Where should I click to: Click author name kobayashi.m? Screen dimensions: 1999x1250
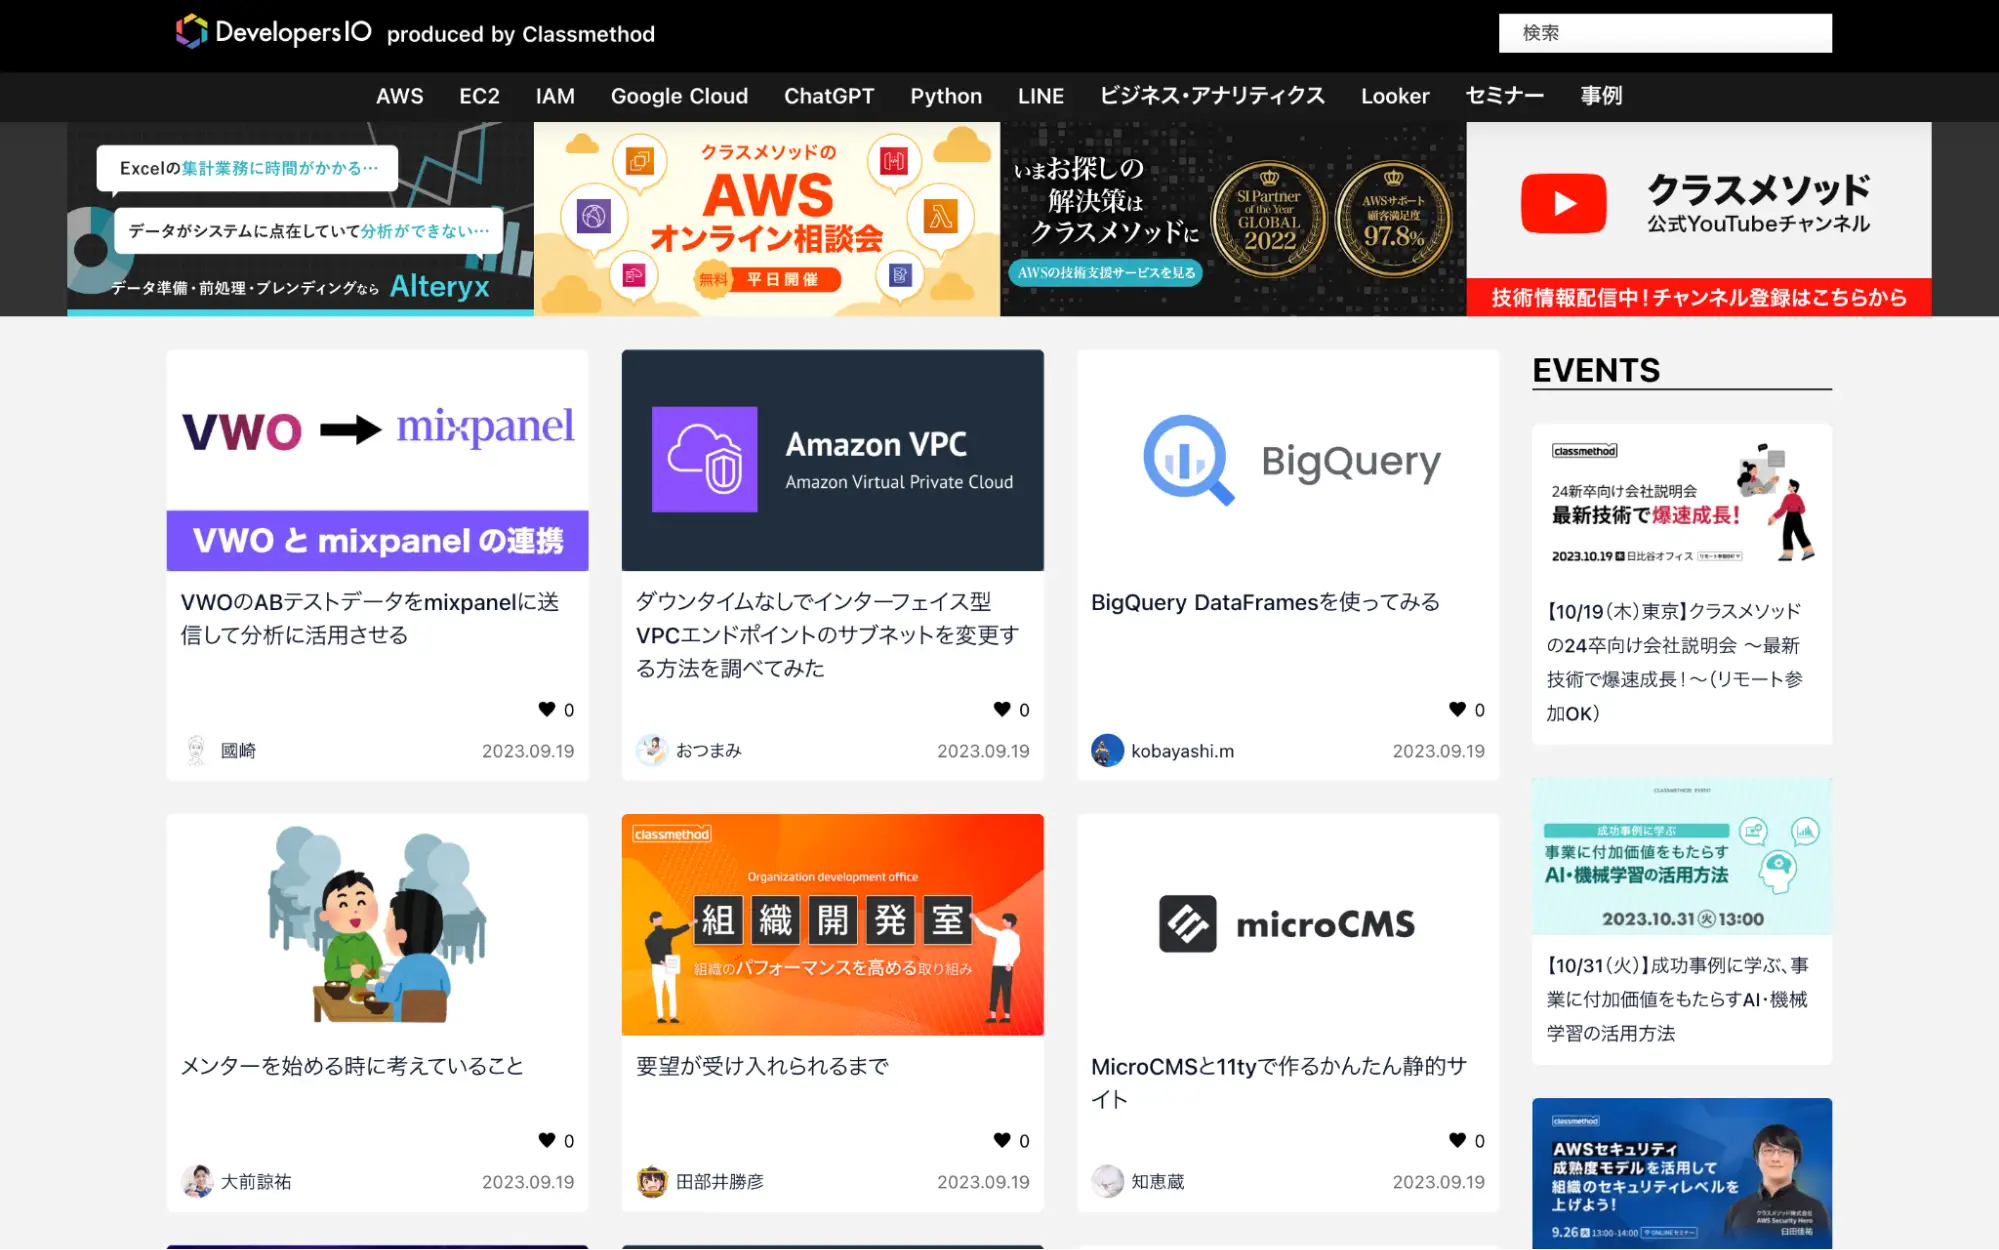[1182, 751]
